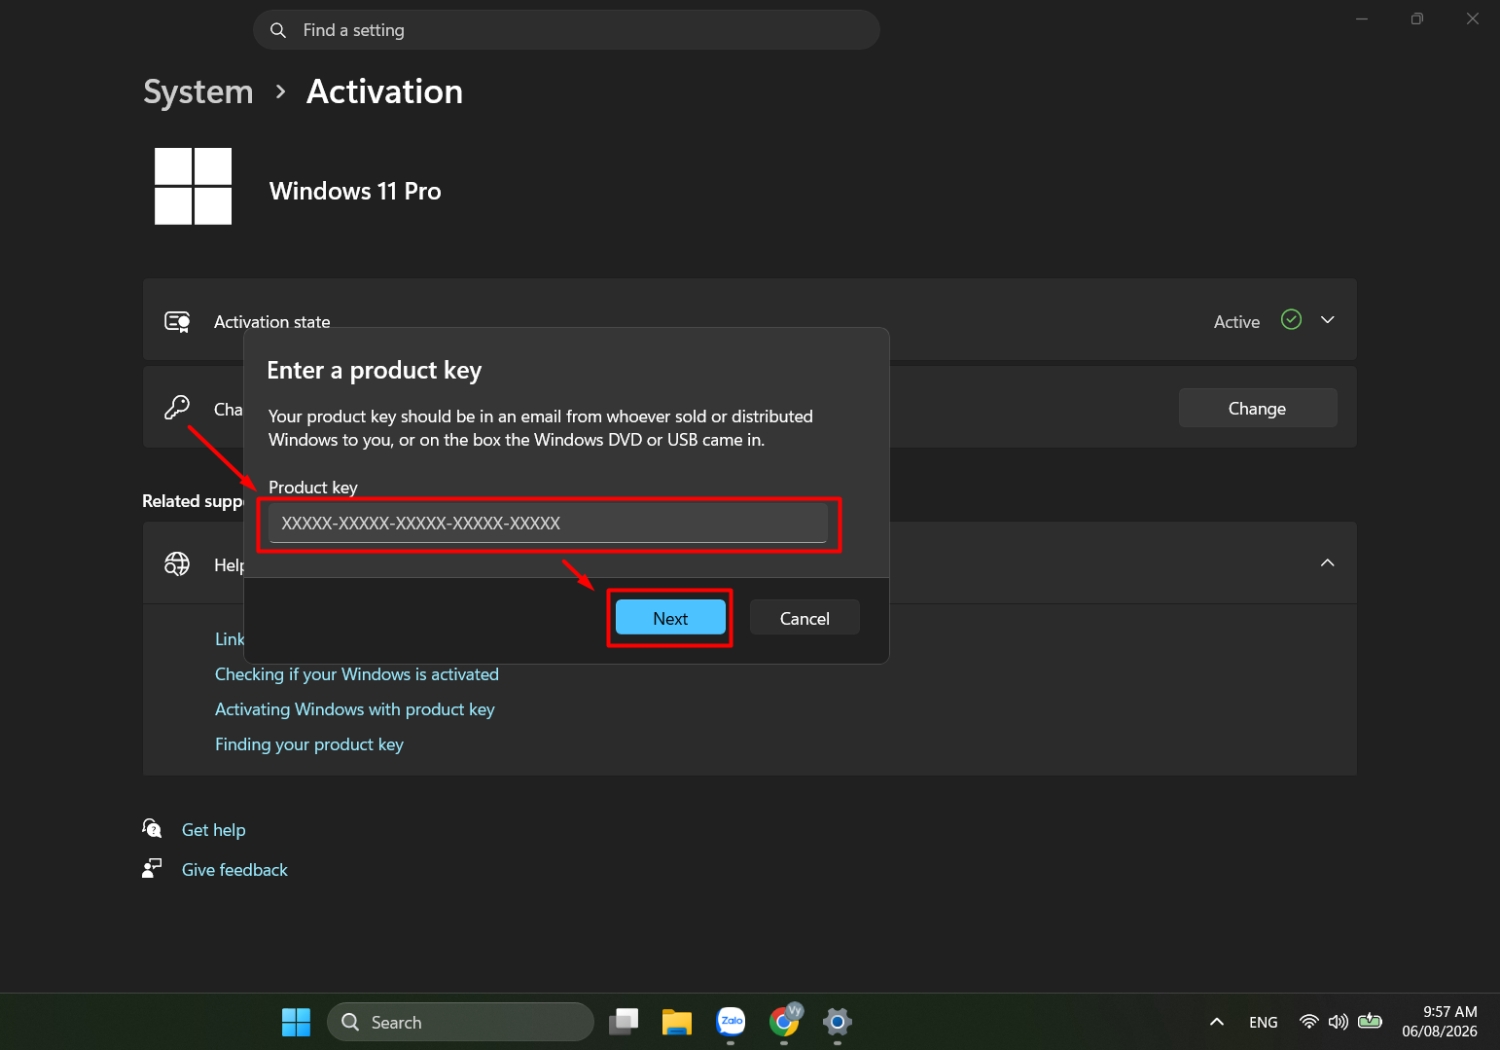1500x1050 pixels.
Task: Click the Windows 11 Pro logo
Action: coord(193,186)
